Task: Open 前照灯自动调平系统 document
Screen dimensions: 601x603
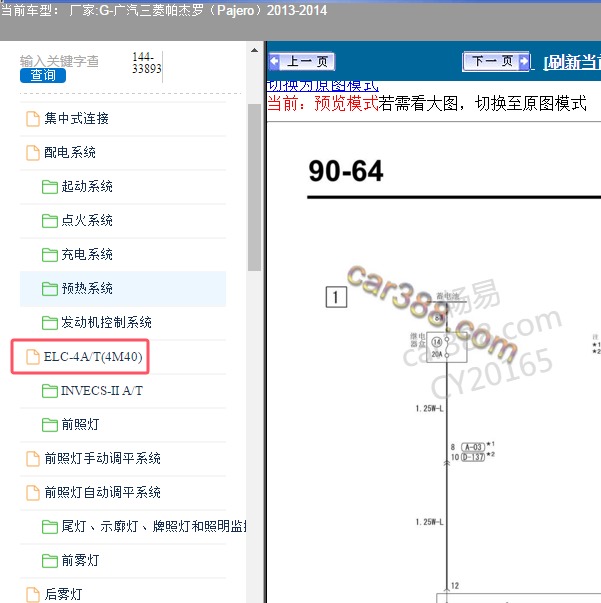Action: tap(102, 492)
